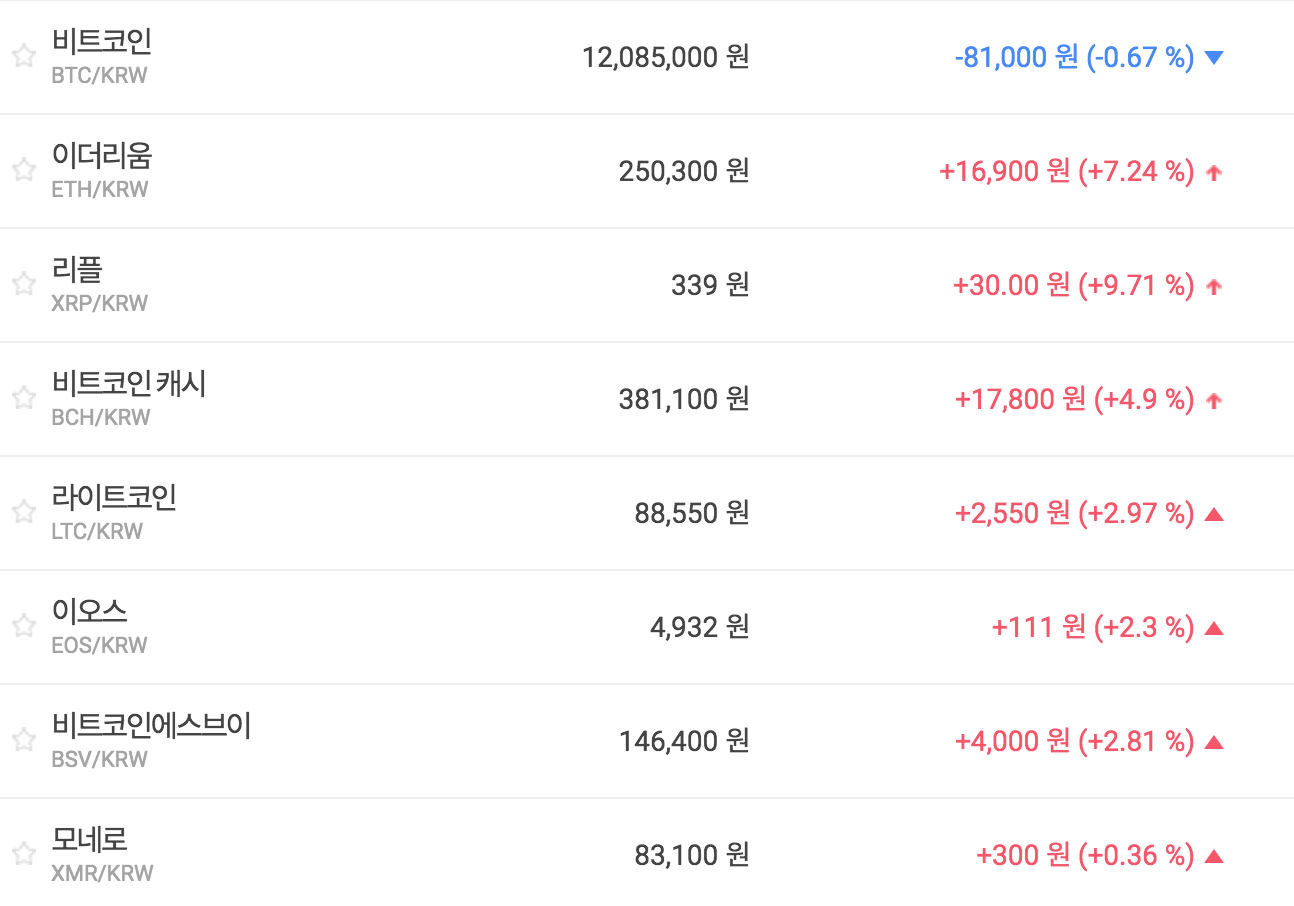Click the red up arrow for 이더리움

click(x=1214, y=172)
